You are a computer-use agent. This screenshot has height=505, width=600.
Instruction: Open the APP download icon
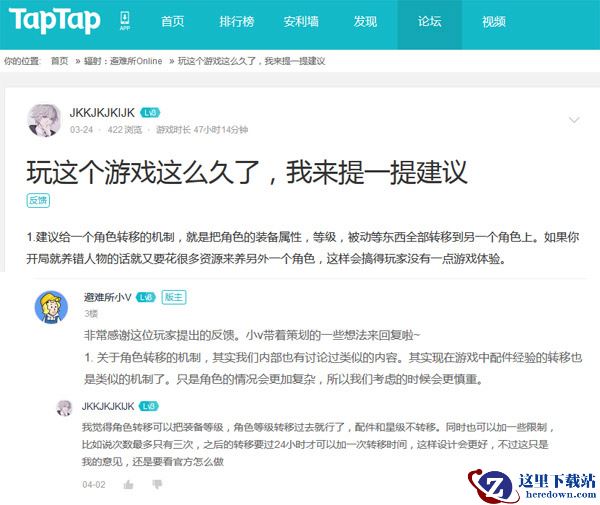(x=125, y=21)
